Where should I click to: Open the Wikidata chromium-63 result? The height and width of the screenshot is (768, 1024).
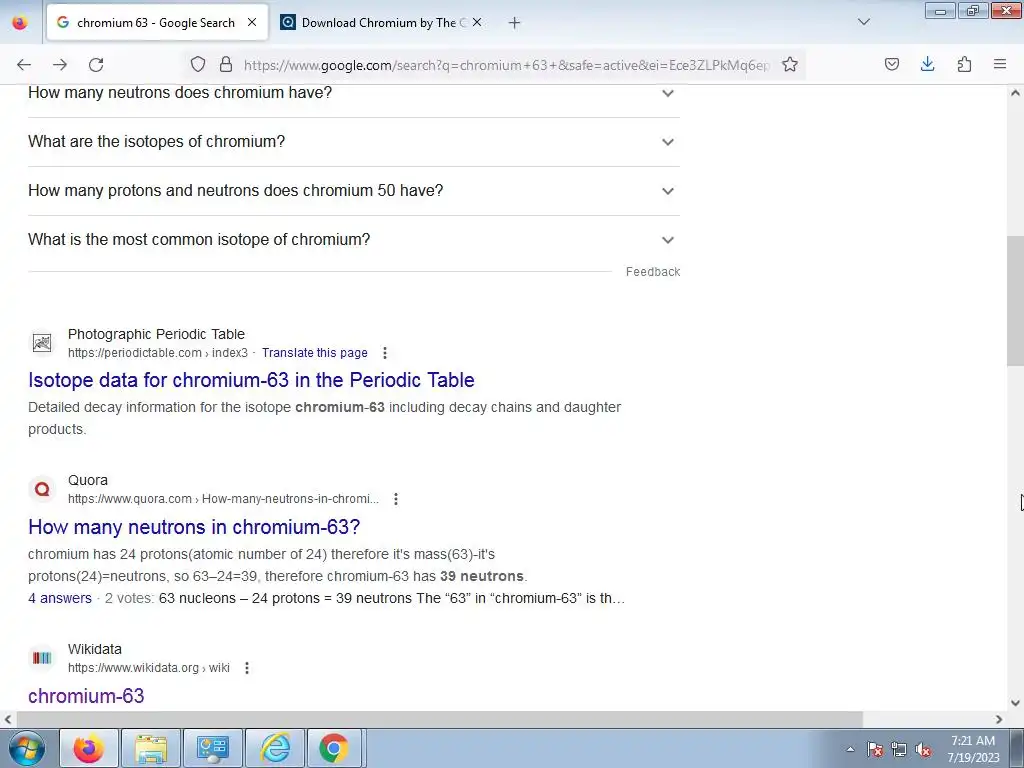86,696
